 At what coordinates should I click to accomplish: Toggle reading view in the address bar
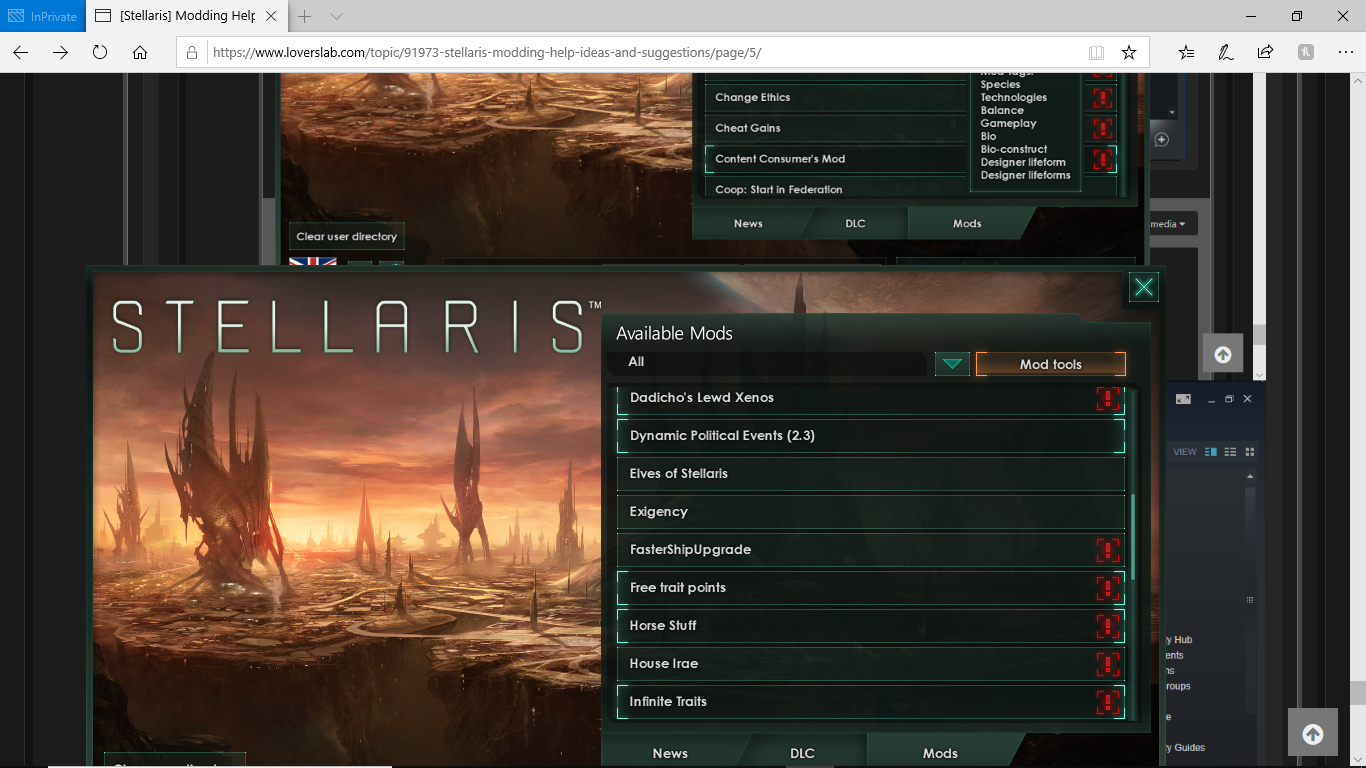[1096, 52]
